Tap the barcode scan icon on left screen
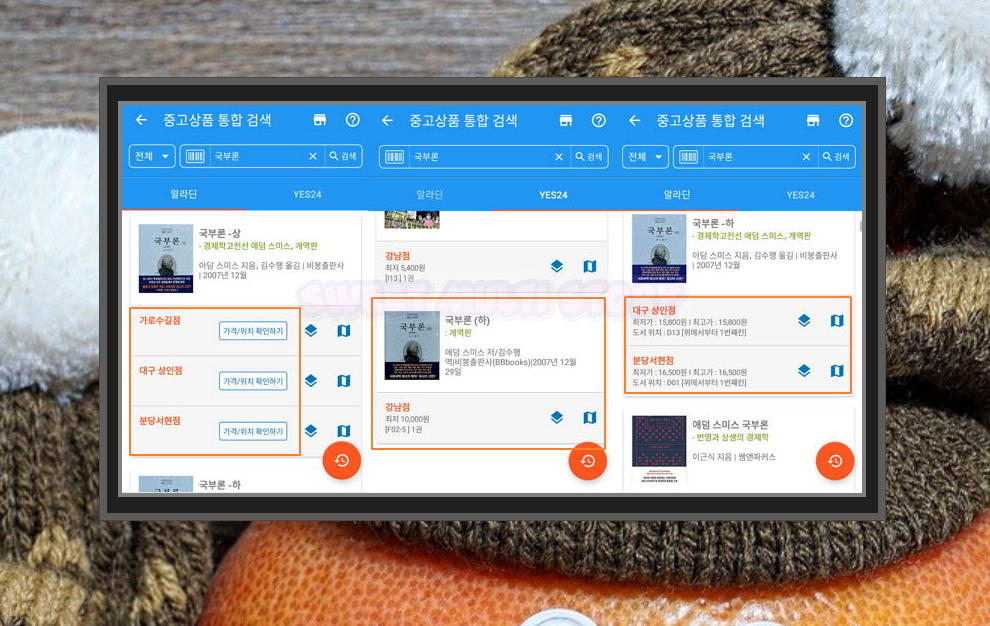 click(x=195, y=156)
